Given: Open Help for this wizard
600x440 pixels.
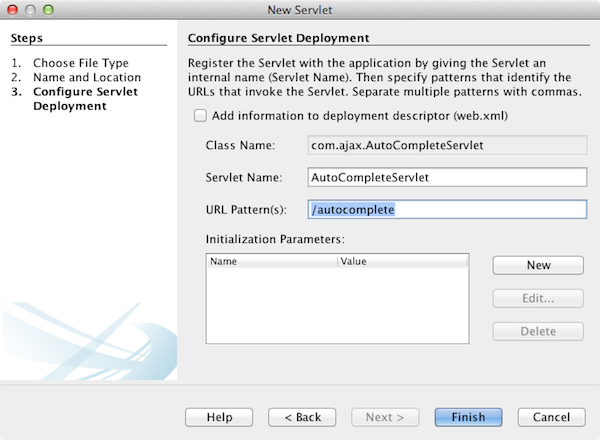Looking at the screenshot, I should click(x=220, y=417).
